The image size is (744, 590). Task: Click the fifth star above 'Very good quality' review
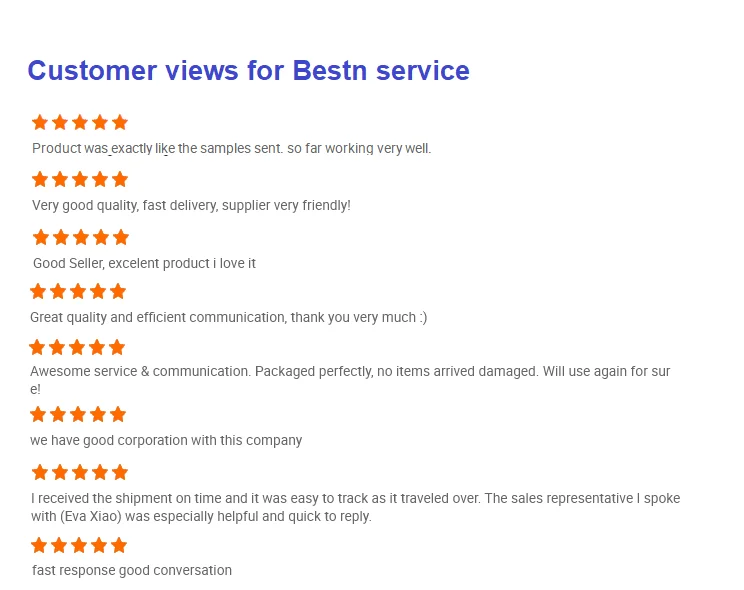point(120,180)
